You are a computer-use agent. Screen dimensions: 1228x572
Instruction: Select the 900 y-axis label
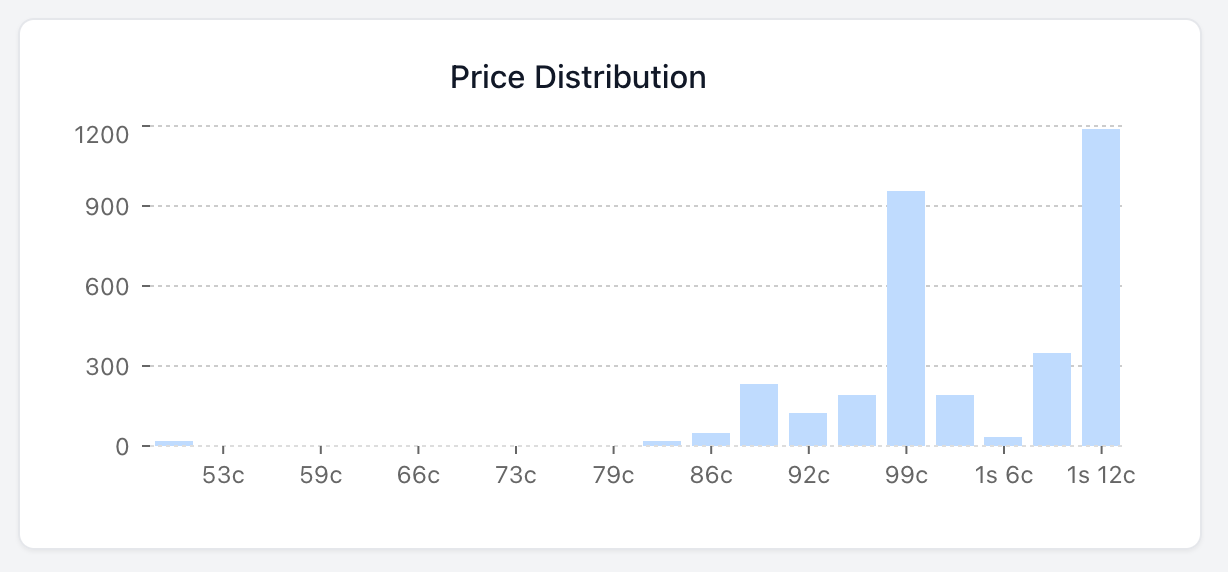(x=108, y=207)
